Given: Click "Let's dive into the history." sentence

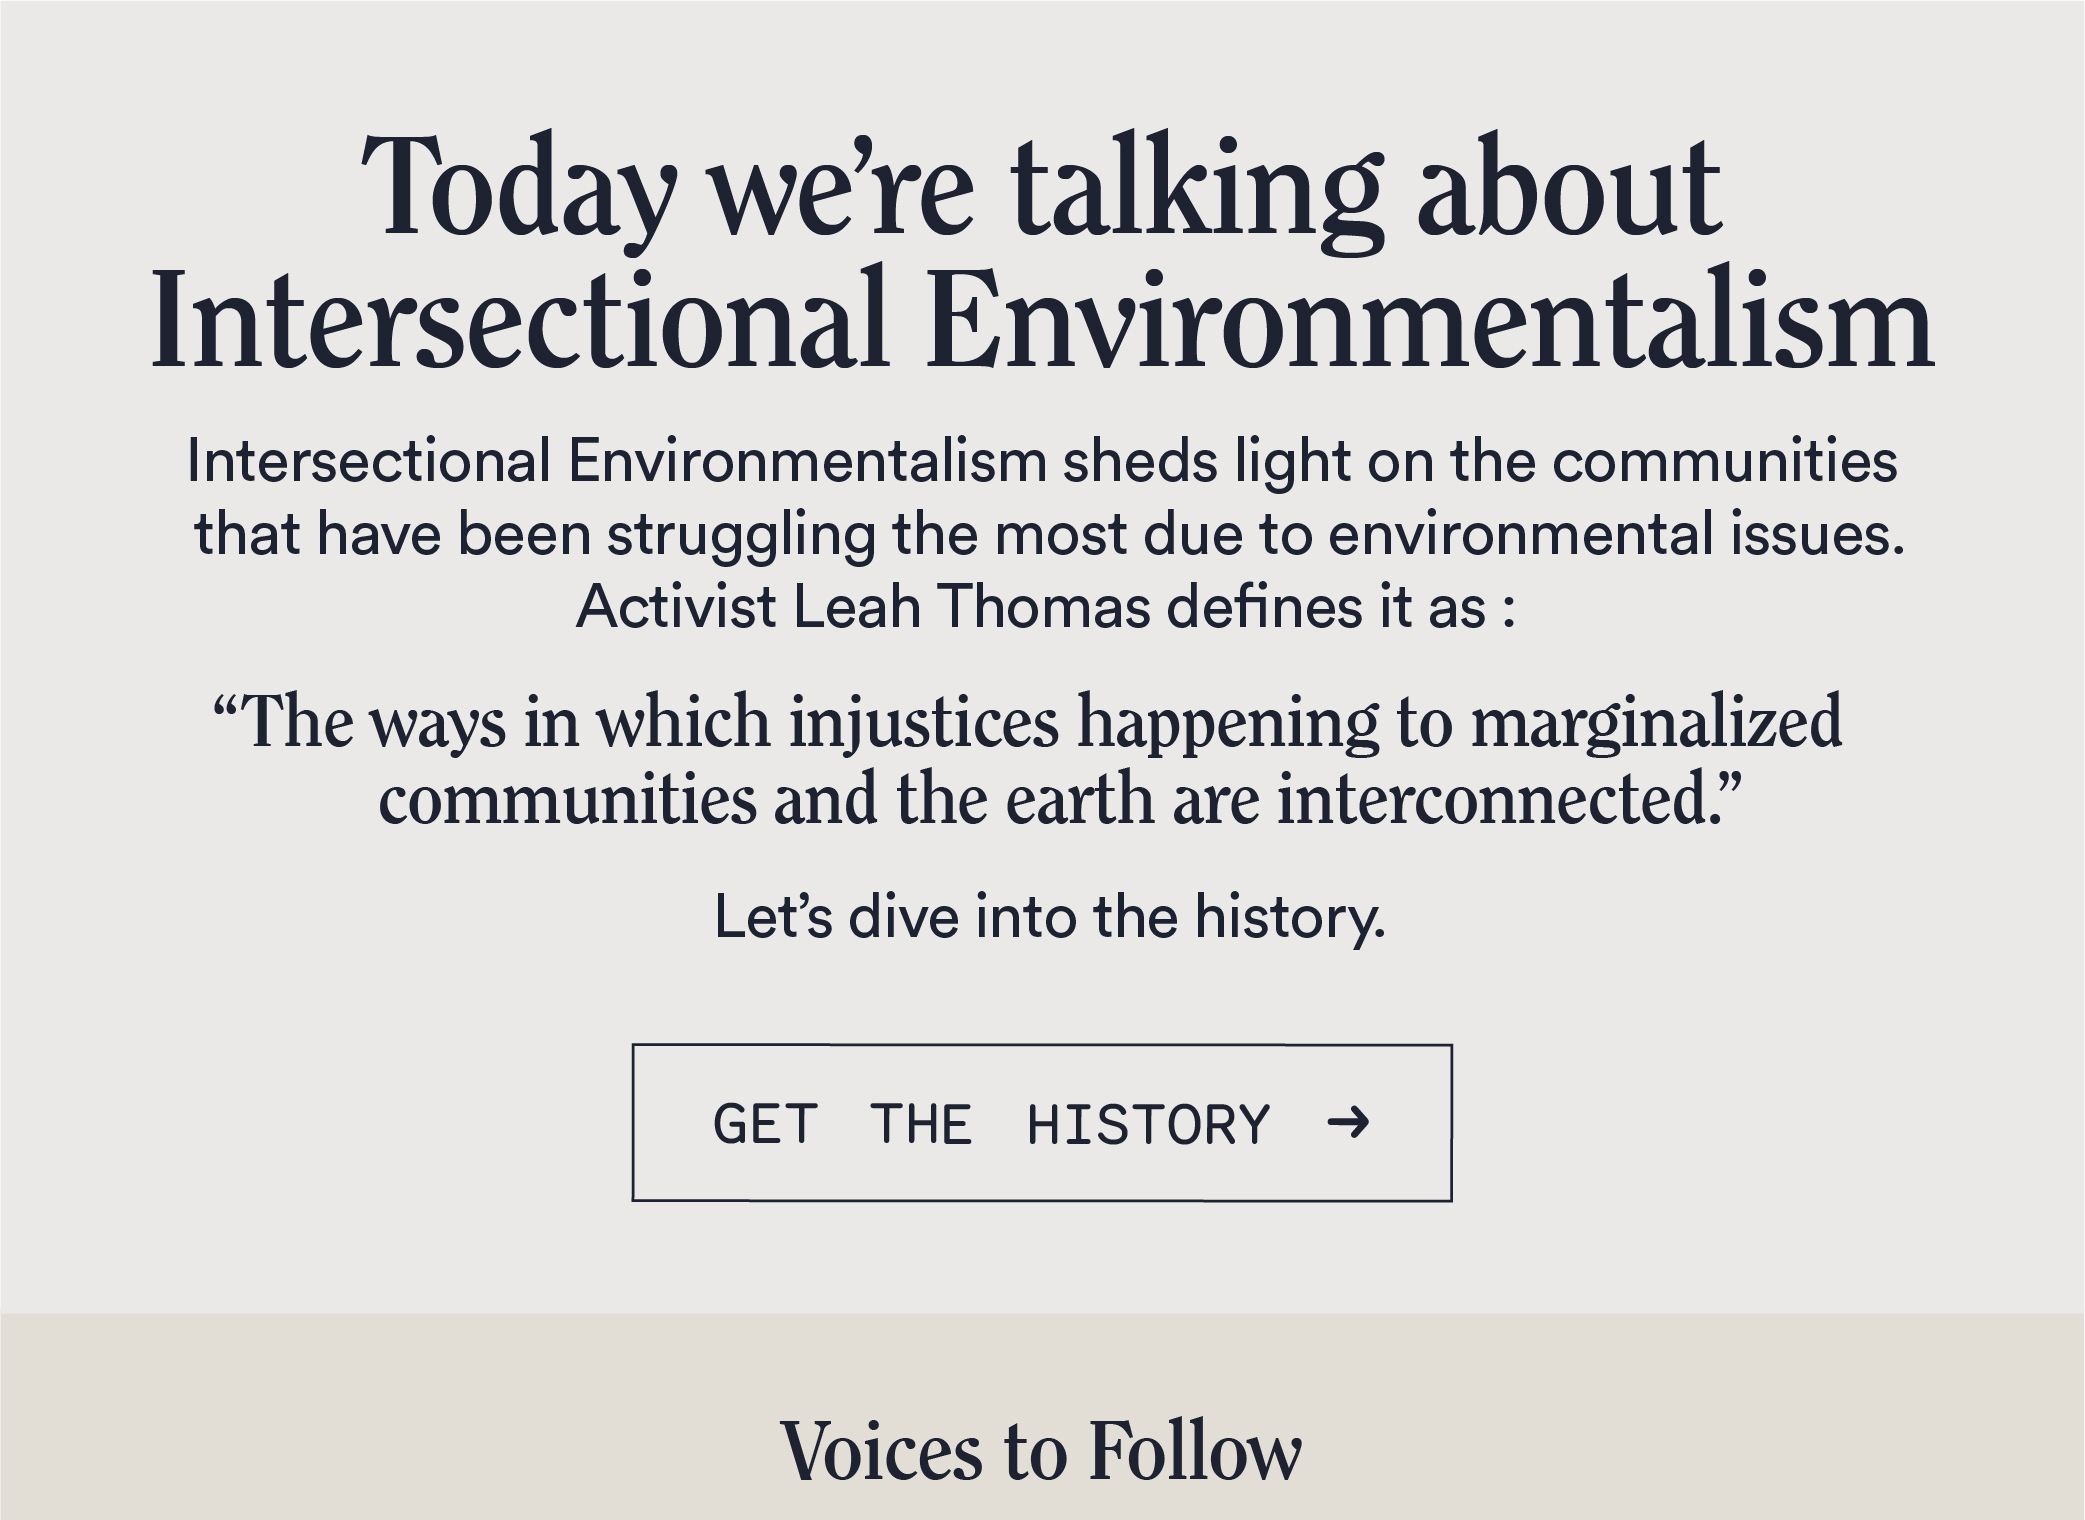Looking at the screenshot, I should 1050,917.
